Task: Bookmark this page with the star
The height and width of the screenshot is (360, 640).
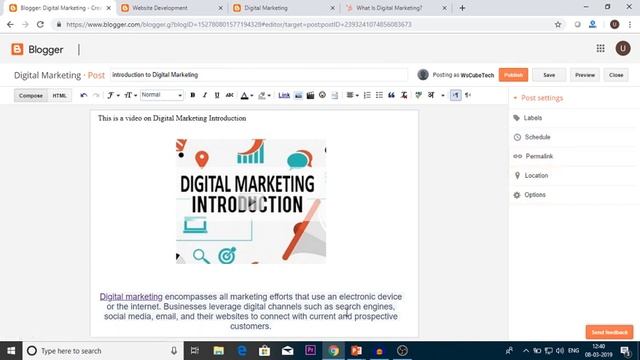Action: pos(558,24)
